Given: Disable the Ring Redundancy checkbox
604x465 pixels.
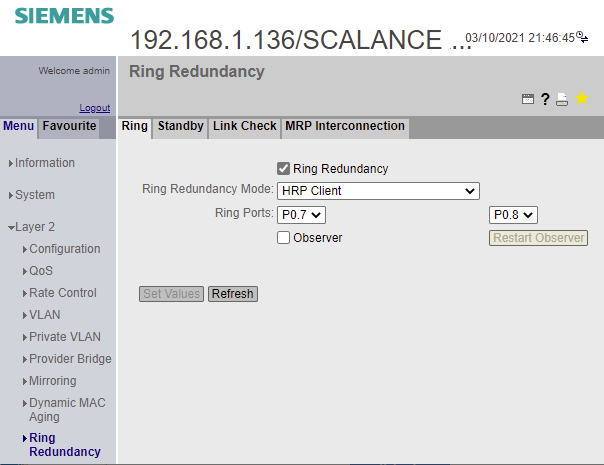Looking at the screenshot, I should [x=284, y=169].
